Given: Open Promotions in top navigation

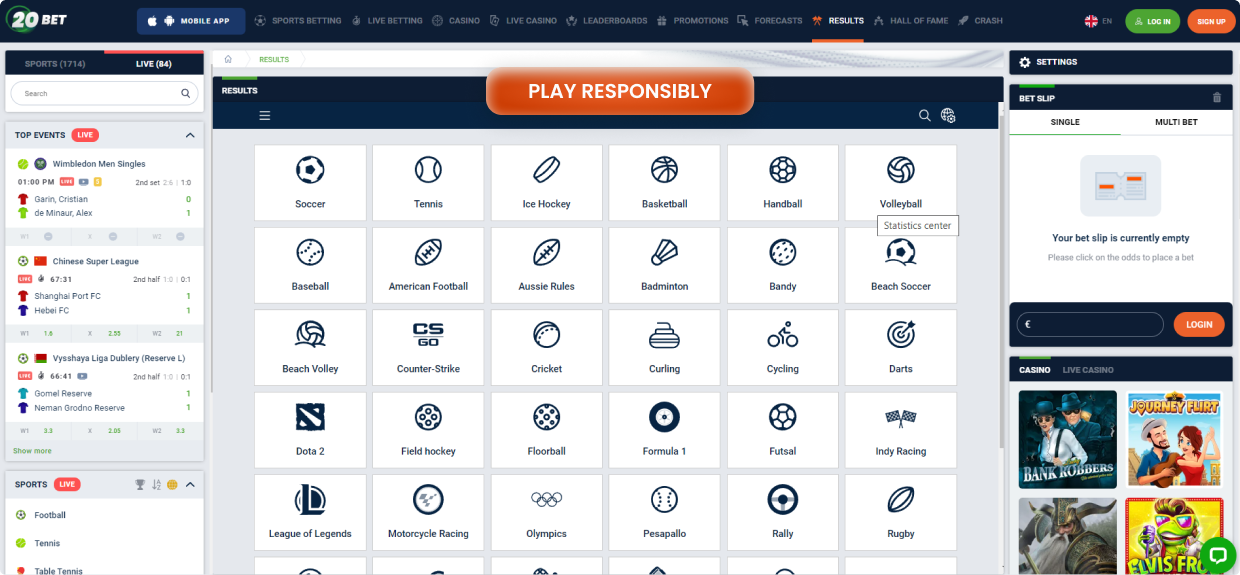Looking at the screenshot, I should [x=693, y=21].
